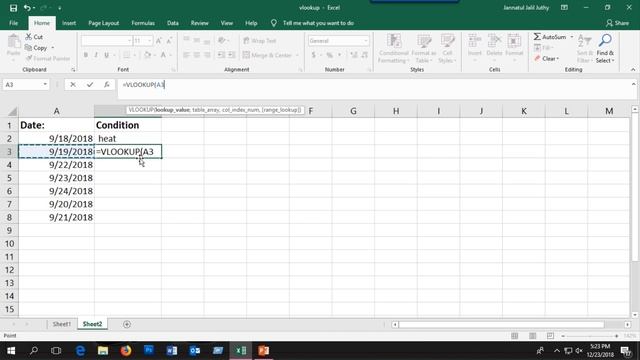
Task: Click the Undo arrow icon
Action: pyautogui.click(x=27, y=8)
